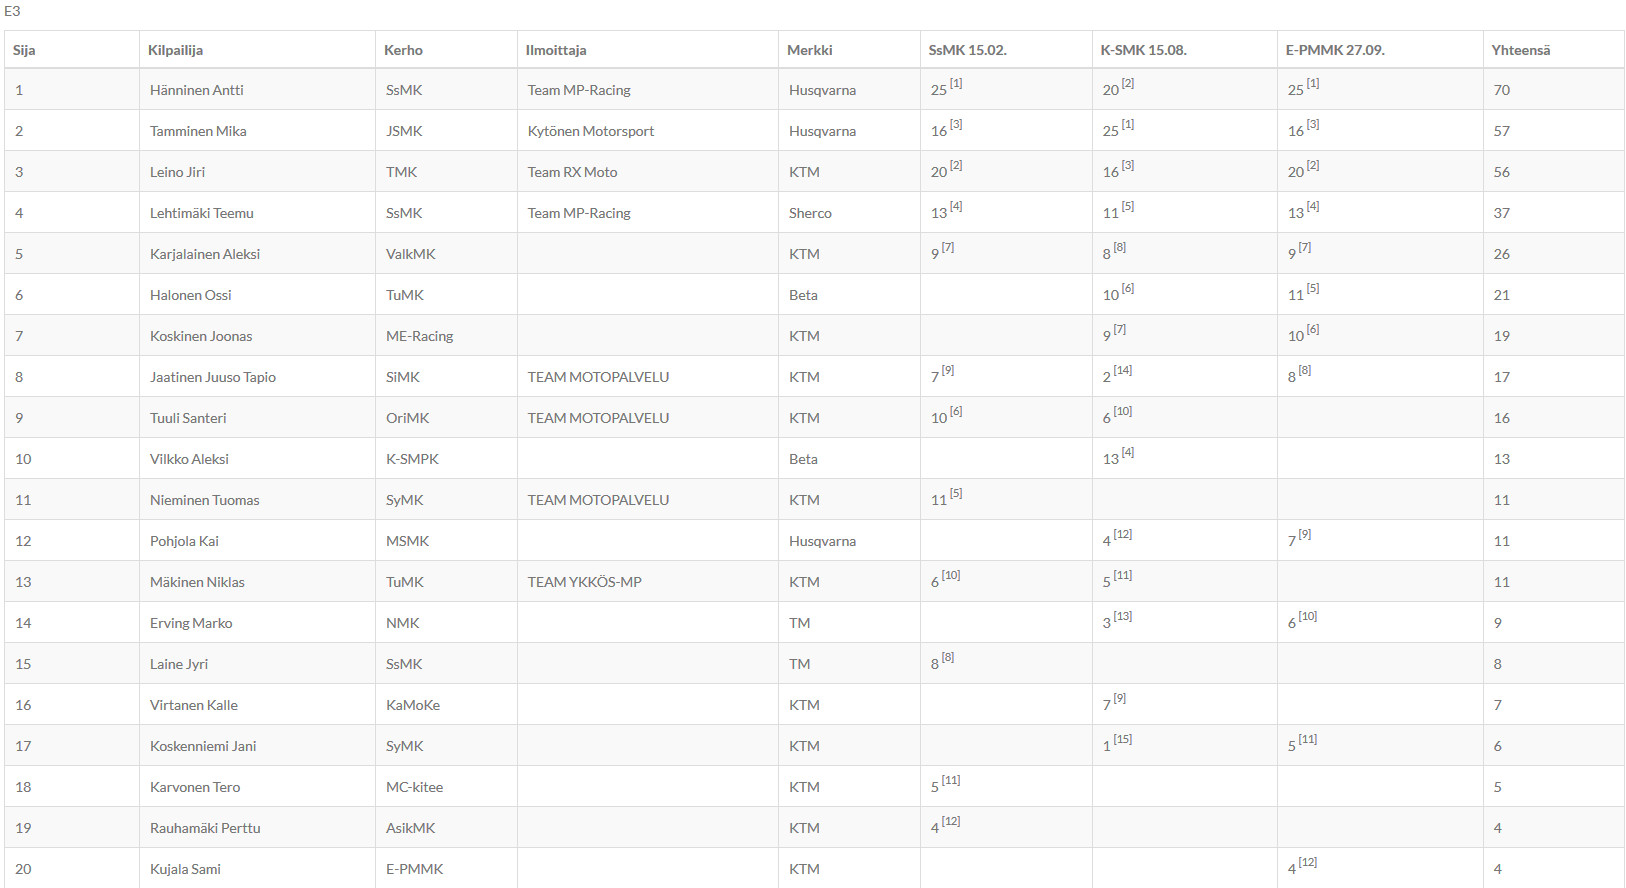Select competitor Hänninen Antti
The height and width of the screenshot is (888, 1626).
click(x=197, y=90)
